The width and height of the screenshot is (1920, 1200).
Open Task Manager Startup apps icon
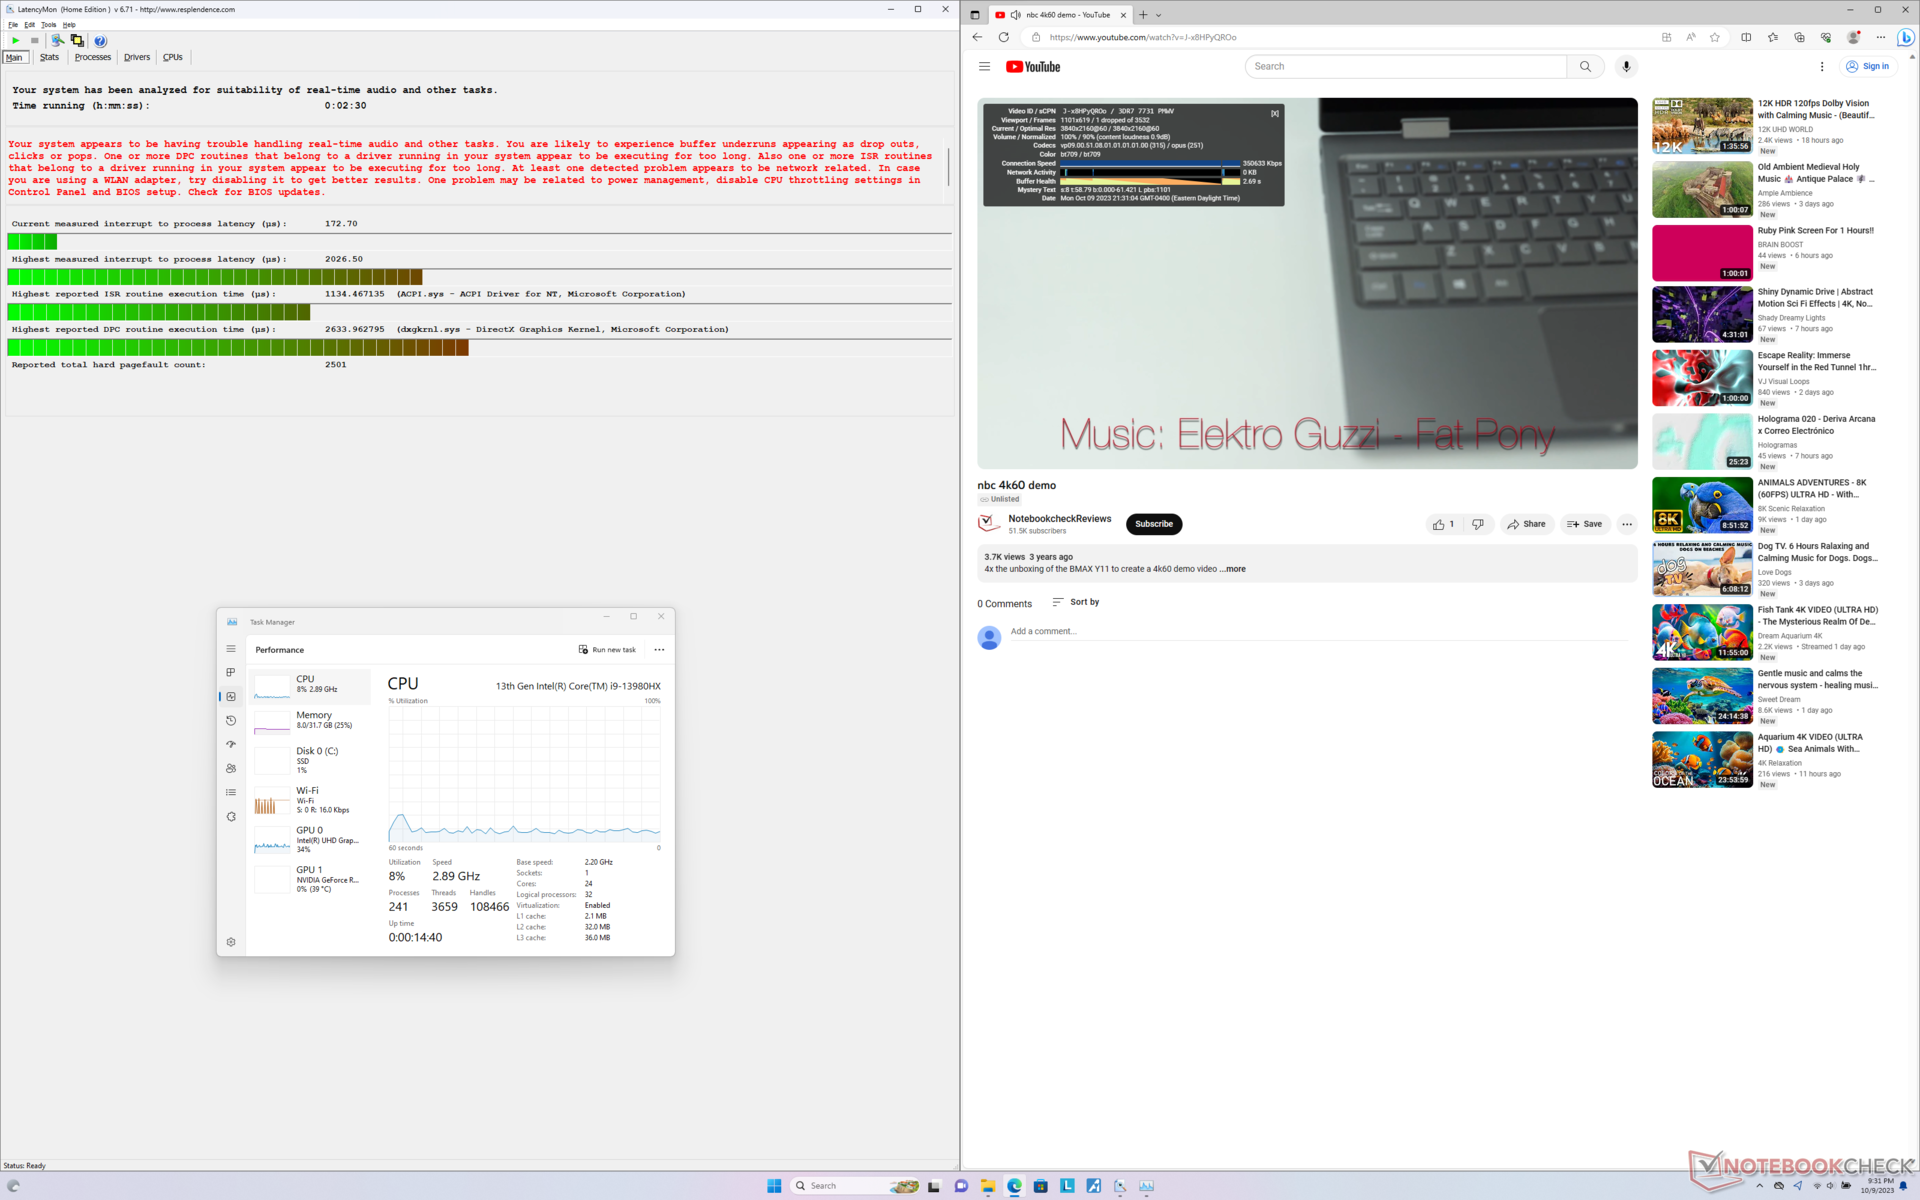(x=231, y=745)
